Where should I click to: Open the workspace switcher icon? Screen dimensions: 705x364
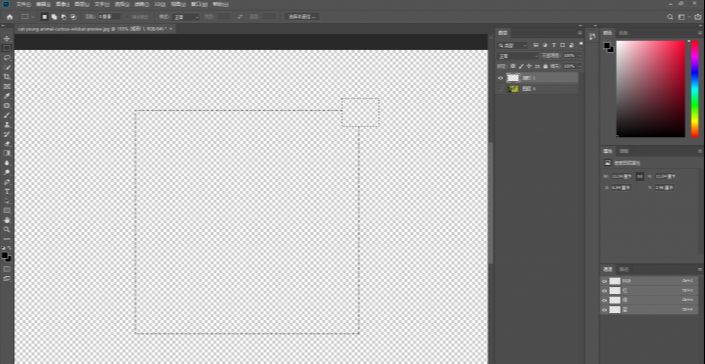[x=682, y=17]
